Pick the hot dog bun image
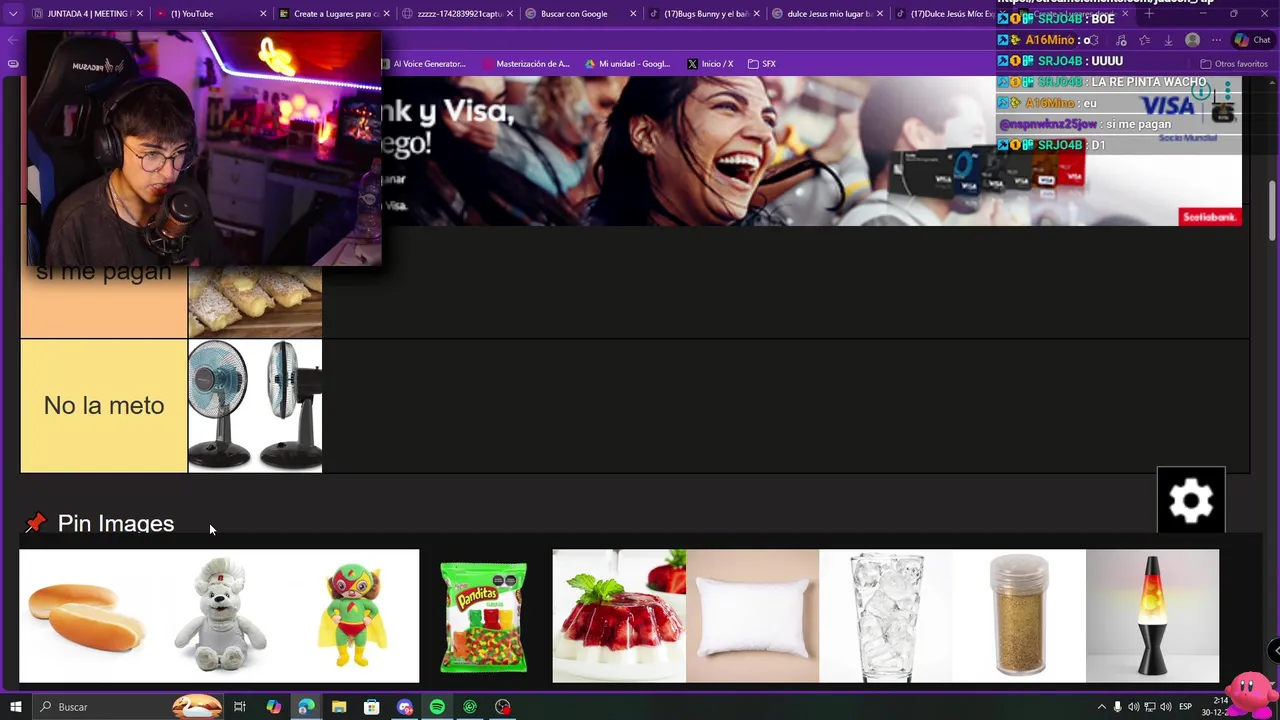 click(x=86, y=616)
